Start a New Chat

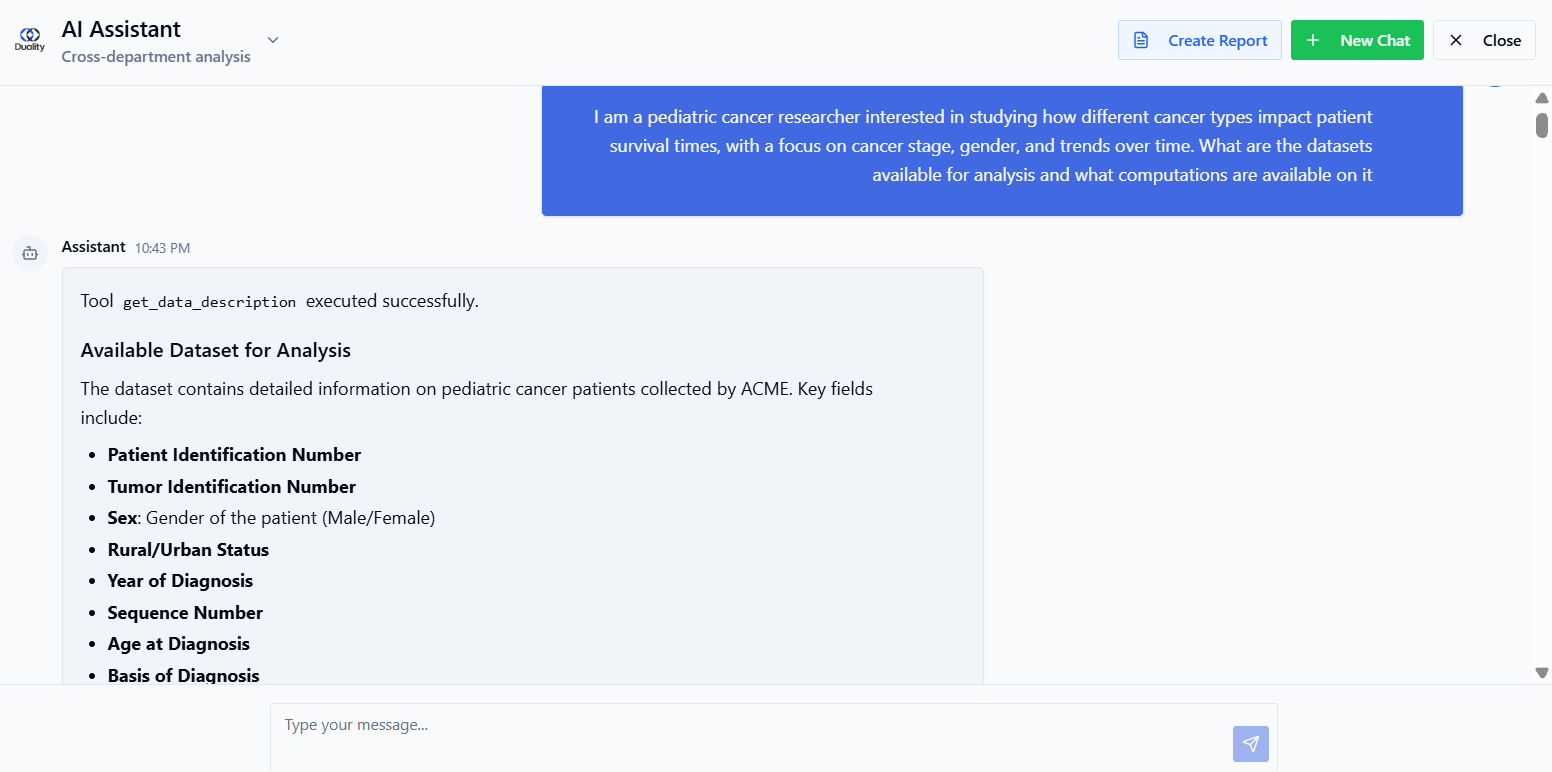pos(1357,40)
